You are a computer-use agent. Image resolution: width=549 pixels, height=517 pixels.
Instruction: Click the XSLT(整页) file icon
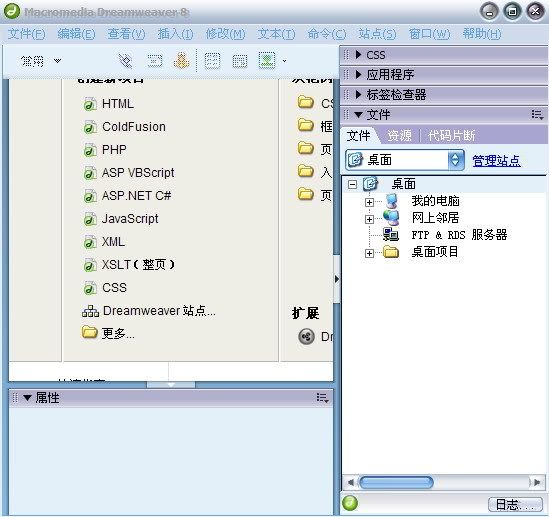click(x=90, y=265)
